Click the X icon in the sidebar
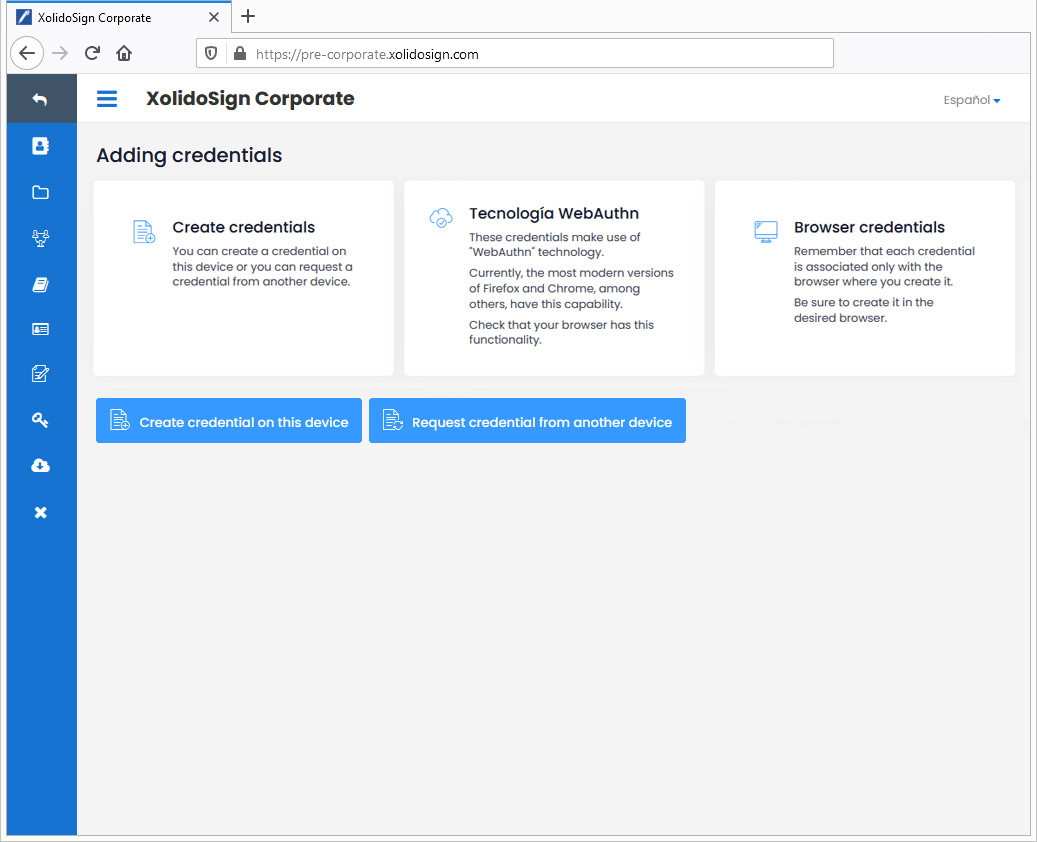 tap(40, 513)
